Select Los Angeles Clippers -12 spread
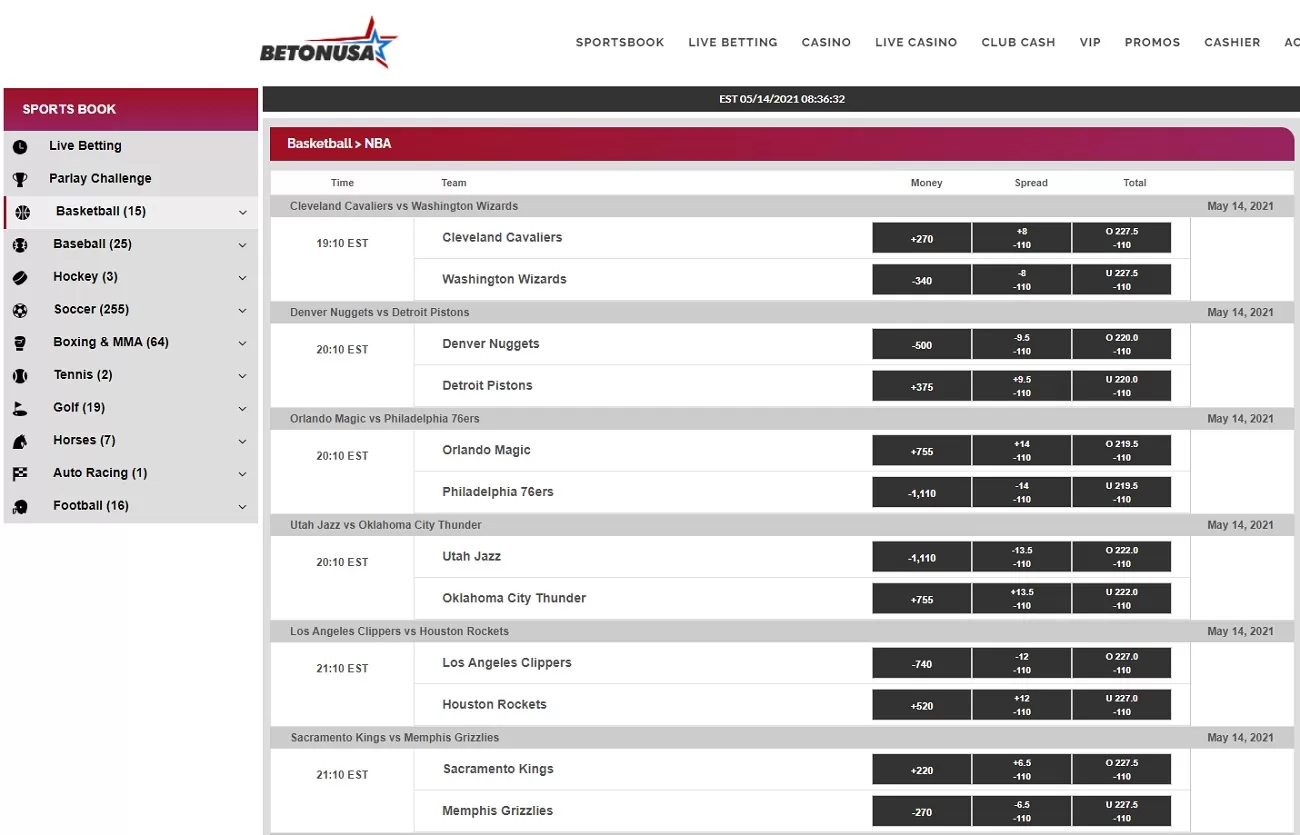1300x835 pixels. pyautogui.click(x=1022, y=663)
